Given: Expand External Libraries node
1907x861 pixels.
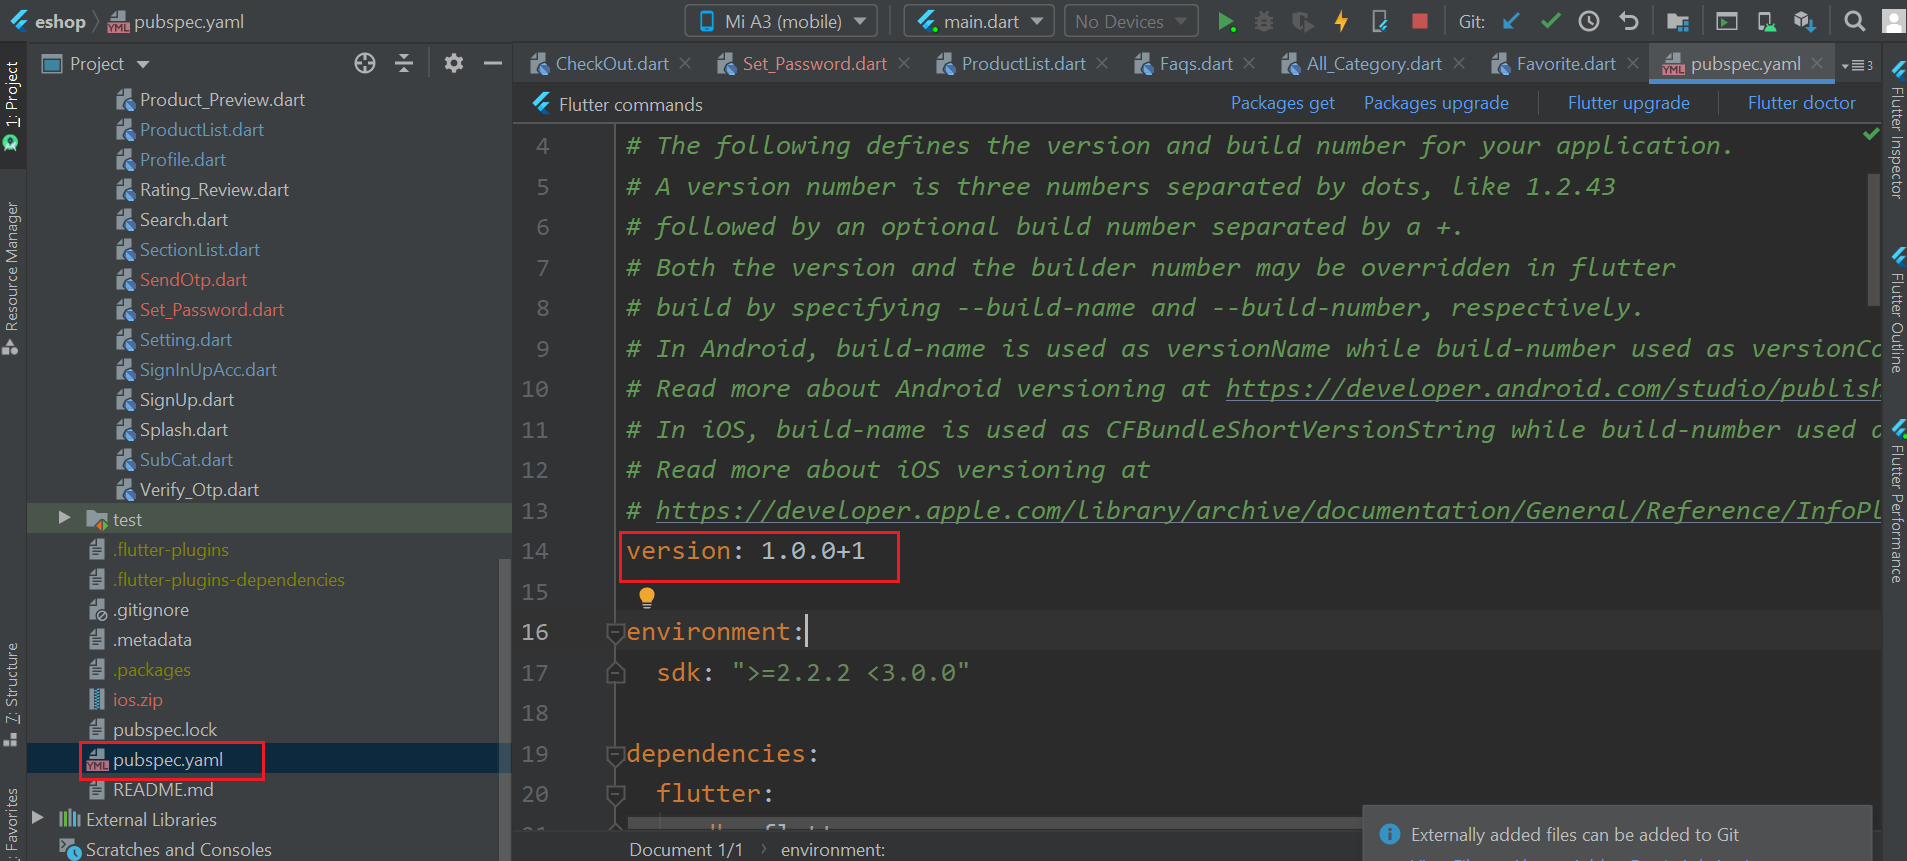Looking at the screenshot, I should coord(38,818).
